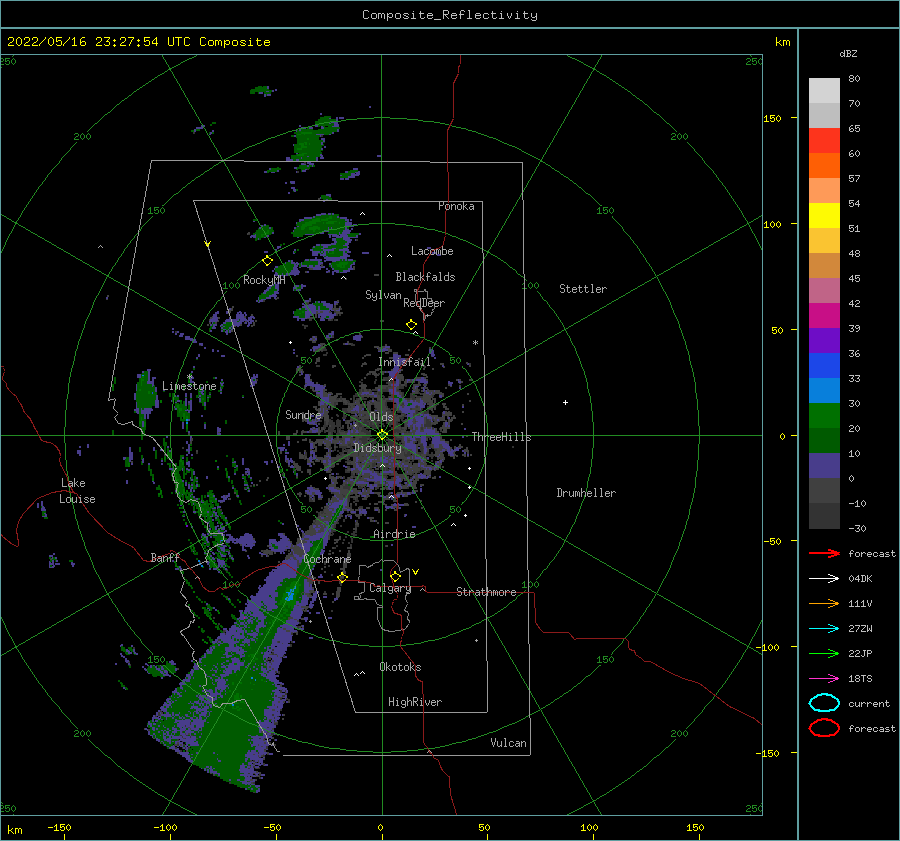This screenshot has height=841, width=900.
Task: Click the asterisk marker above Limestone
Action: pos(189,377)
